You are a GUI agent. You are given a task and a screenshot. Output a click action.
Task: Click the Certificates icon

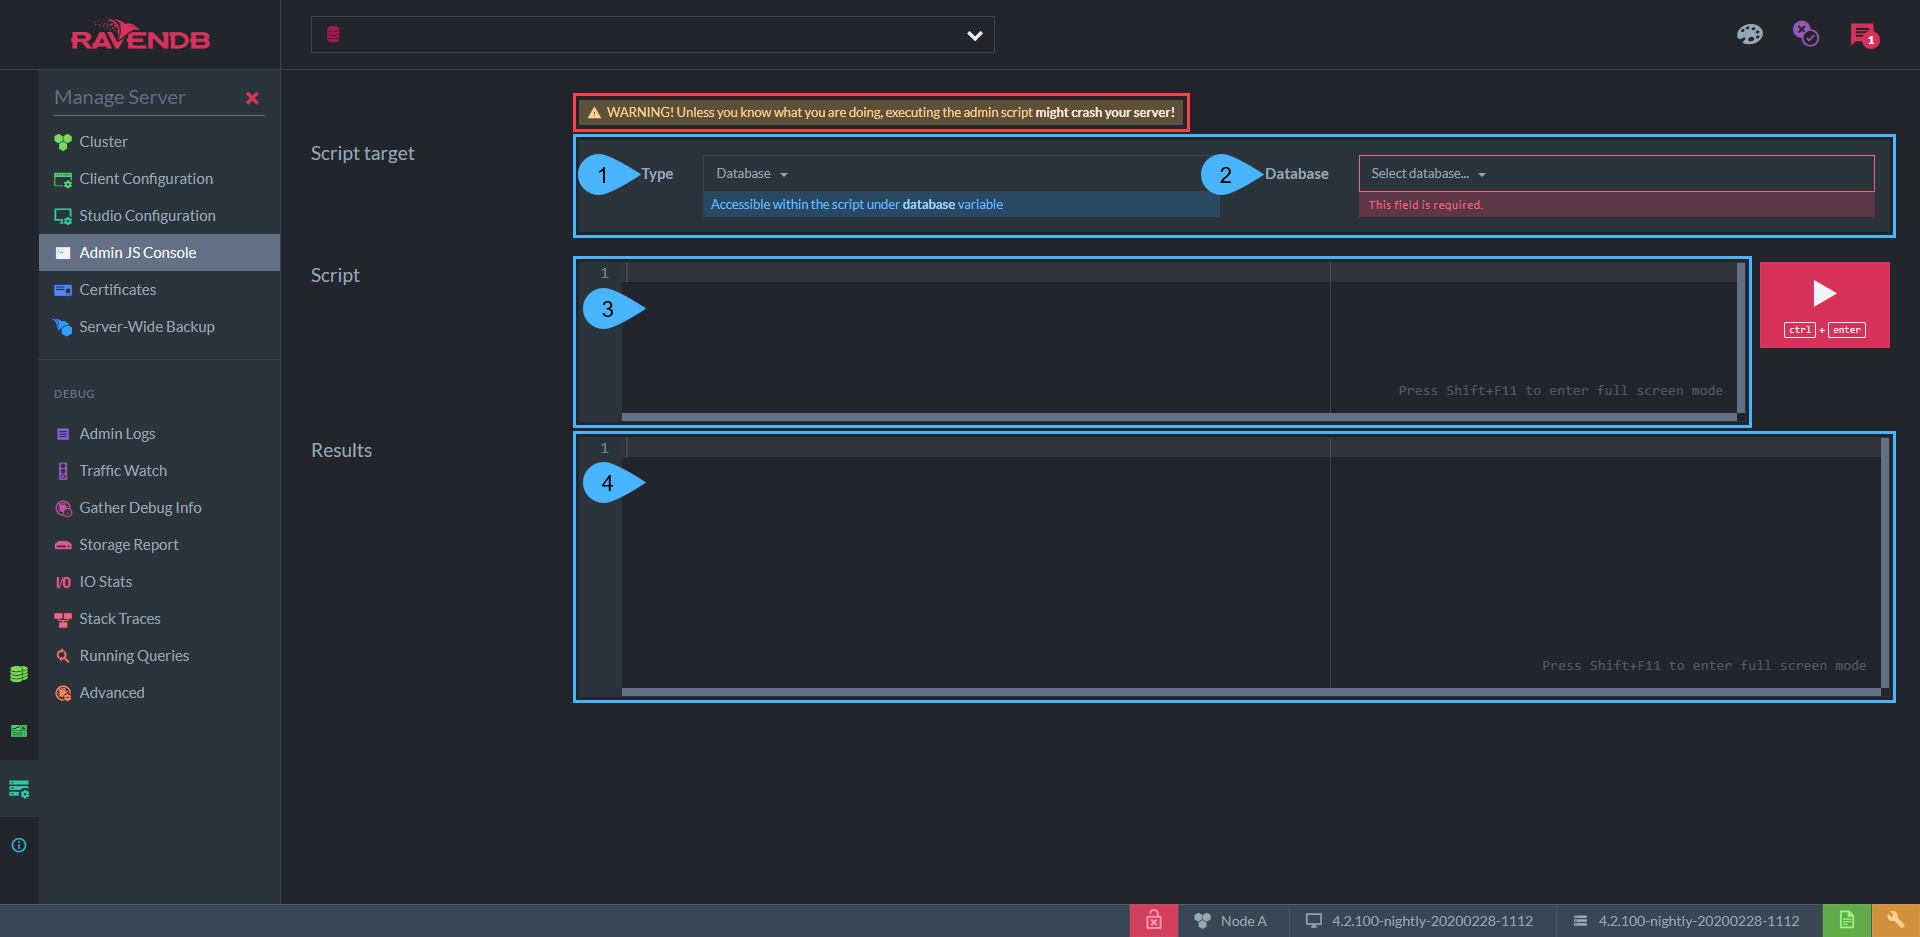tap(63, 290)
